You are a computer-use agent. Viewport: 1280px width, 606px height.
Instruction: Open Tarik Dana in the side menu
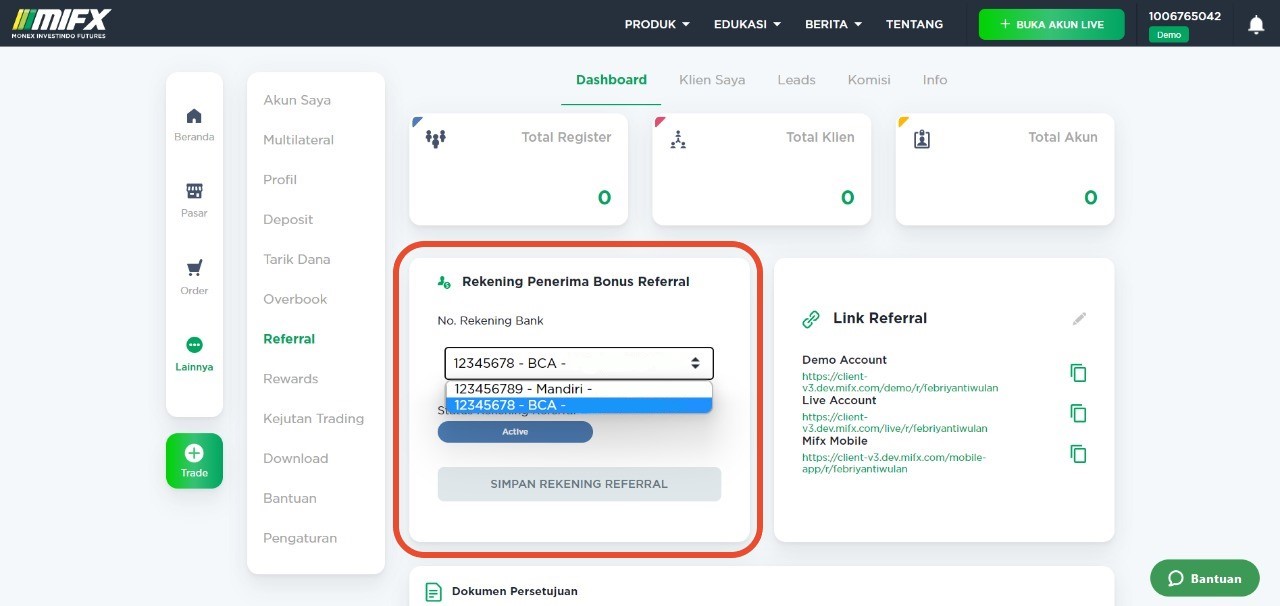[x=296, y=259]
